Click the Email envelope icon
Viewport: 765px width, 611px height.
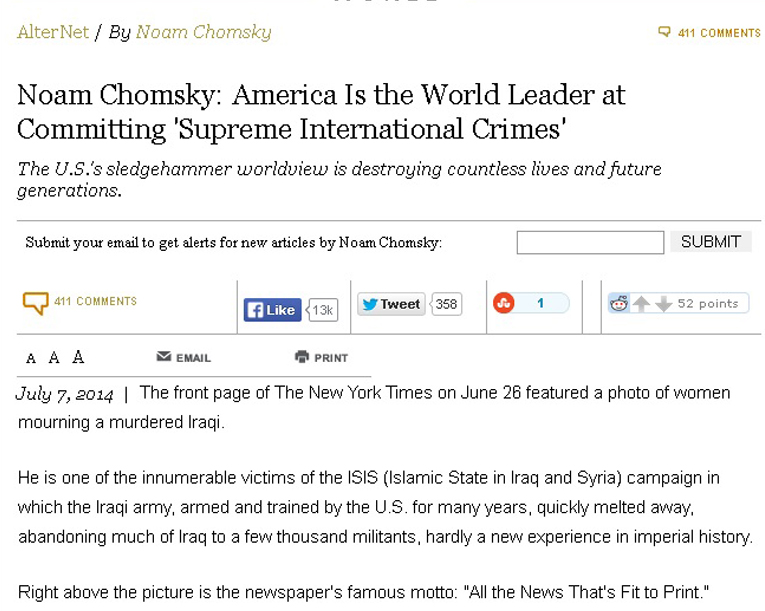click(x=164, y=357)
